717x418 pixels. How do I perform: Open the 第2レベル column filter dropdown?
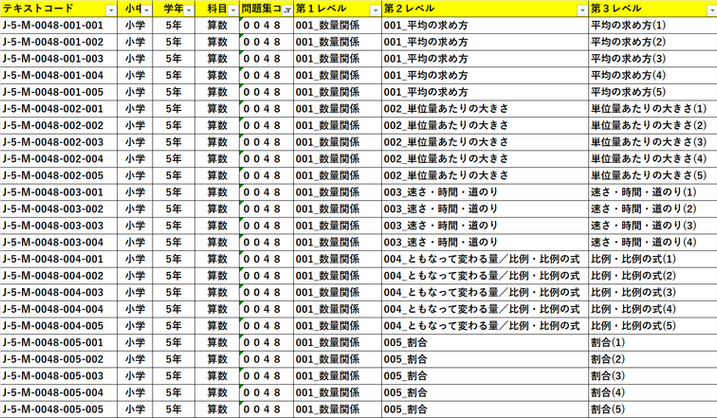click(x=582, y=10)
